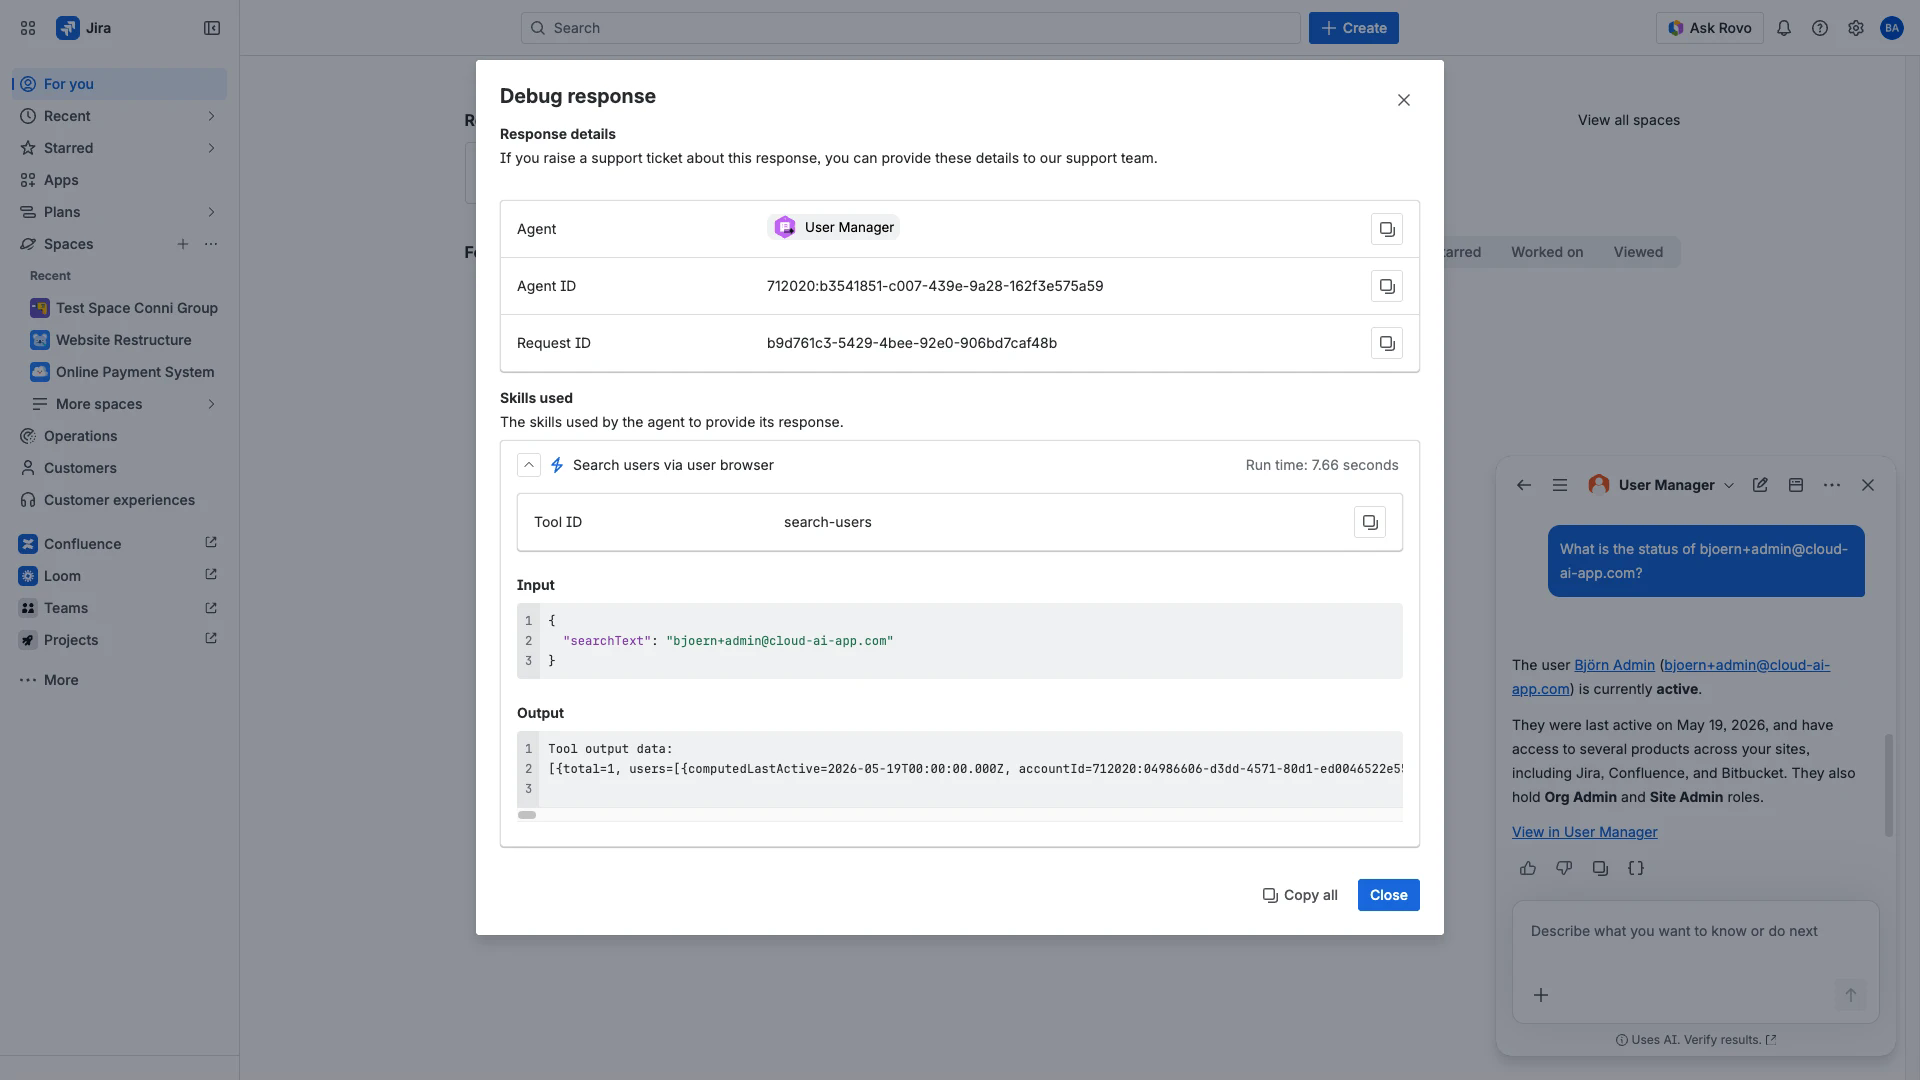The width and height of the screenshot is (1920, 1080).
Task: Open View in User Manager link
Action: (x=1584, y=832)
